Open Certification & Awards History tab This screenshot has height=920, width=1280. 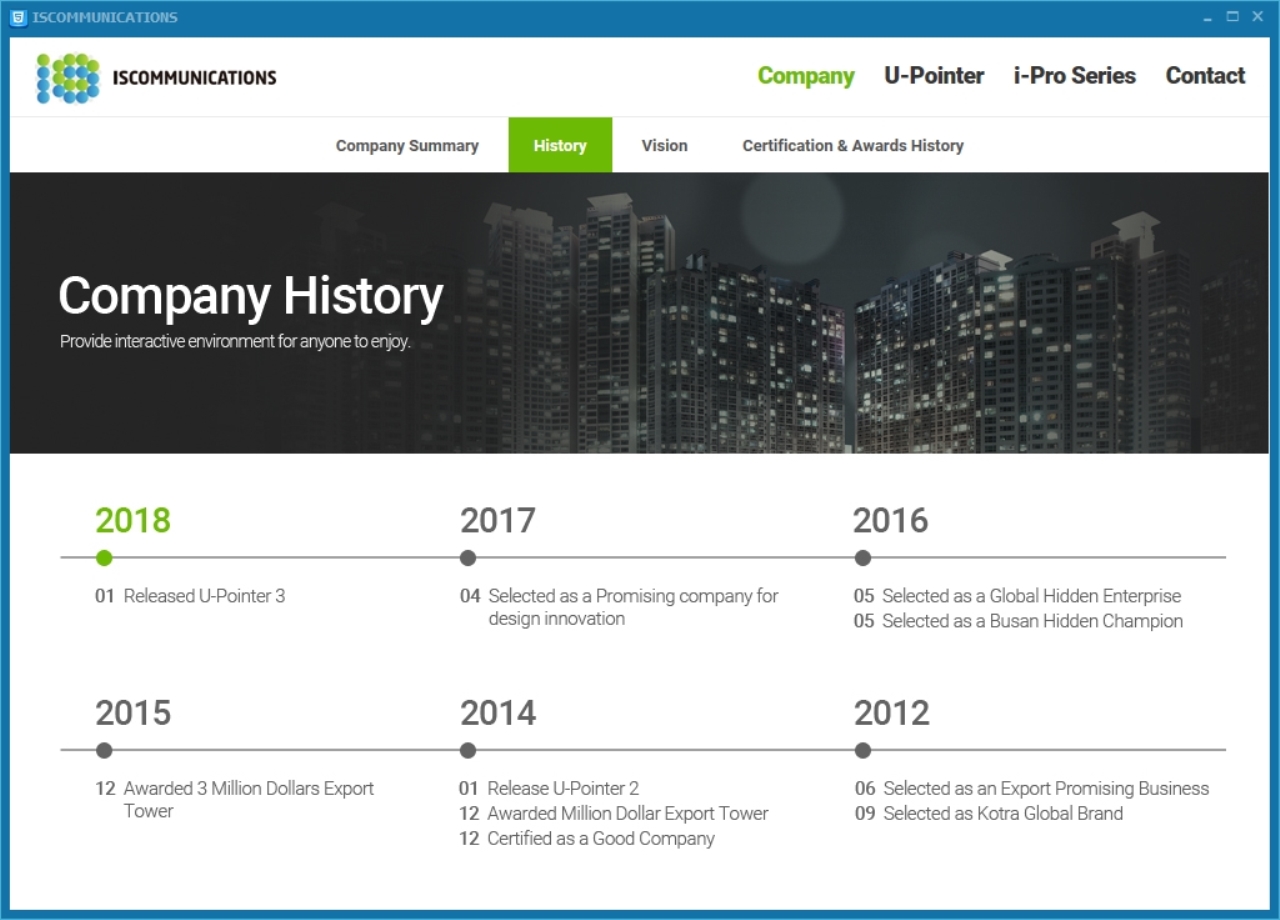pyautogui.click(x=853, y=145)
